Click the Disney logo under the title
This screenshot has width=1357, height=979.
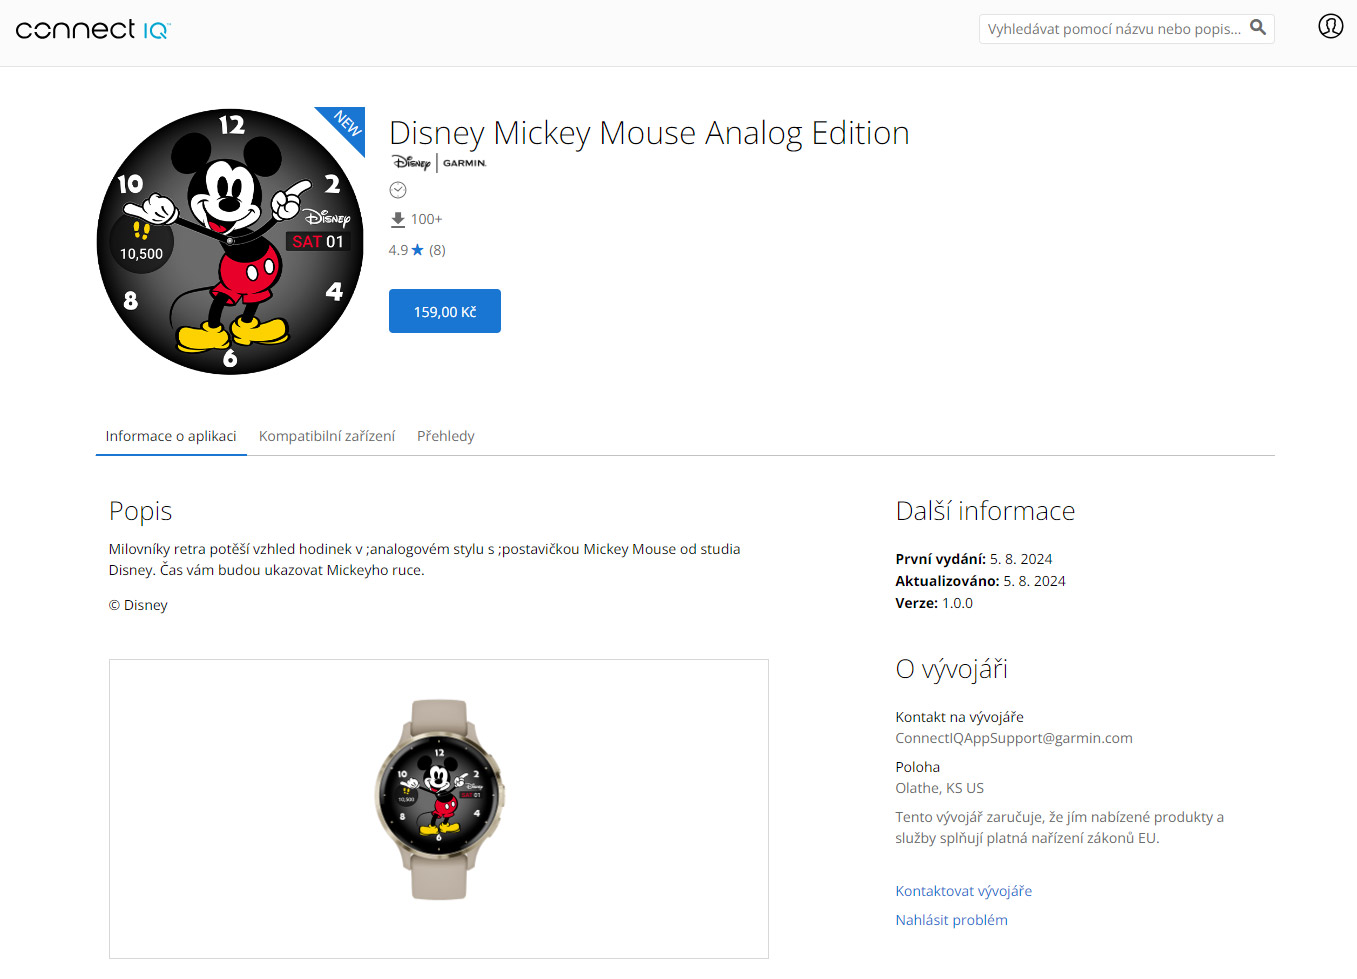pyautogui.click(x=411, y=163)
